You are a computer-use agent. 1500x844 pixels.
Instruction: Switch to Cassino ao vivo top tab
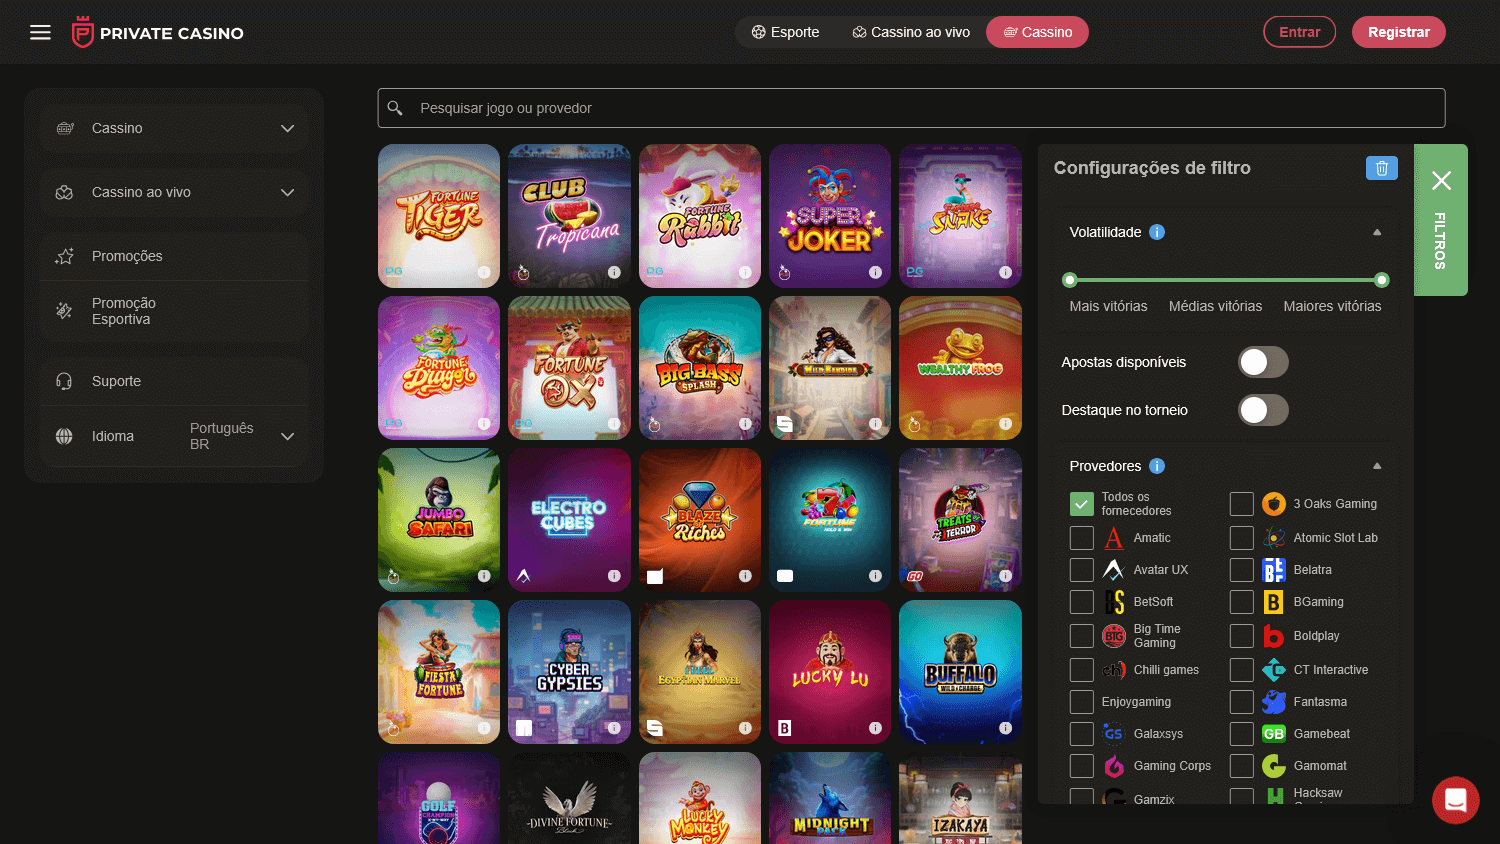911,32
